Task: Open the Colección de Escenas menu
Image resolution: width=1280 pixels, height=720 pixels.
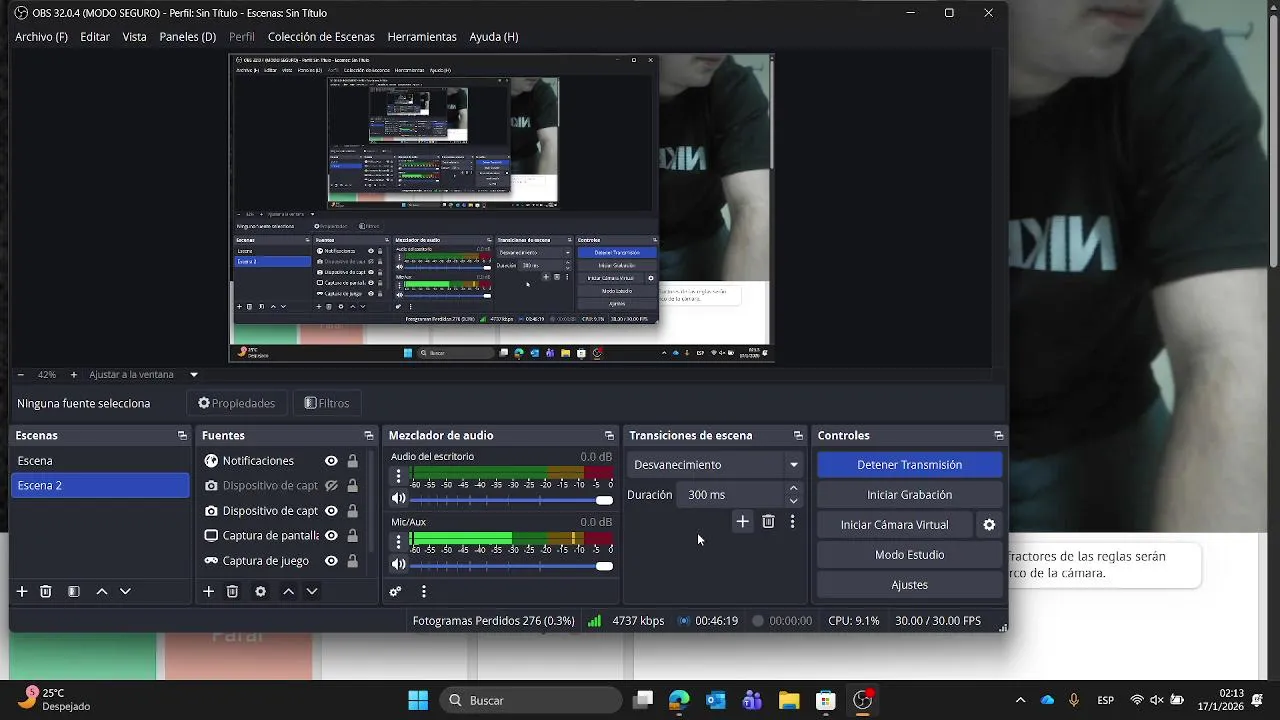Action: [321, 37]
